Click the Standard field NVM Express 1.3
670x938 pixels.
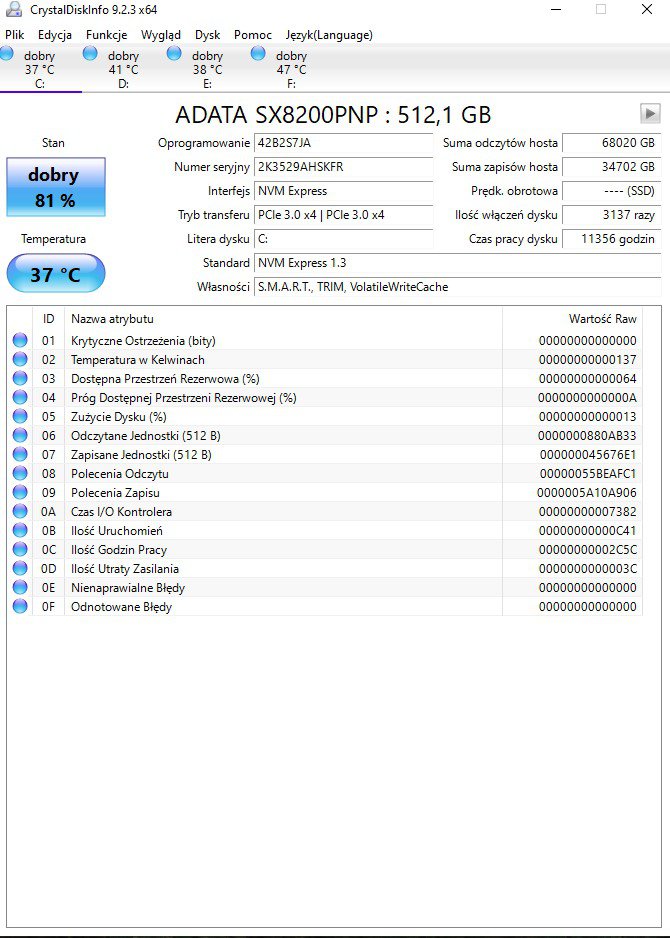tap(458, 263)
